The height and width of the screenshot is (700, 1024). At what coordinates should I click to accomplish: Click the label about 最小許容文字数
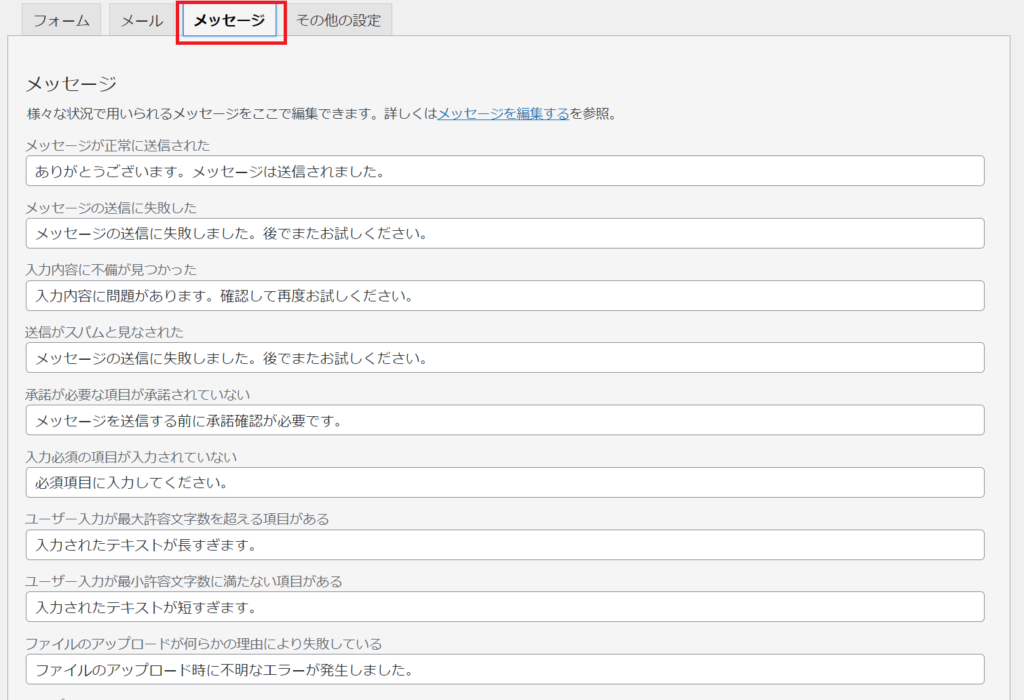(x=184, y=581)
